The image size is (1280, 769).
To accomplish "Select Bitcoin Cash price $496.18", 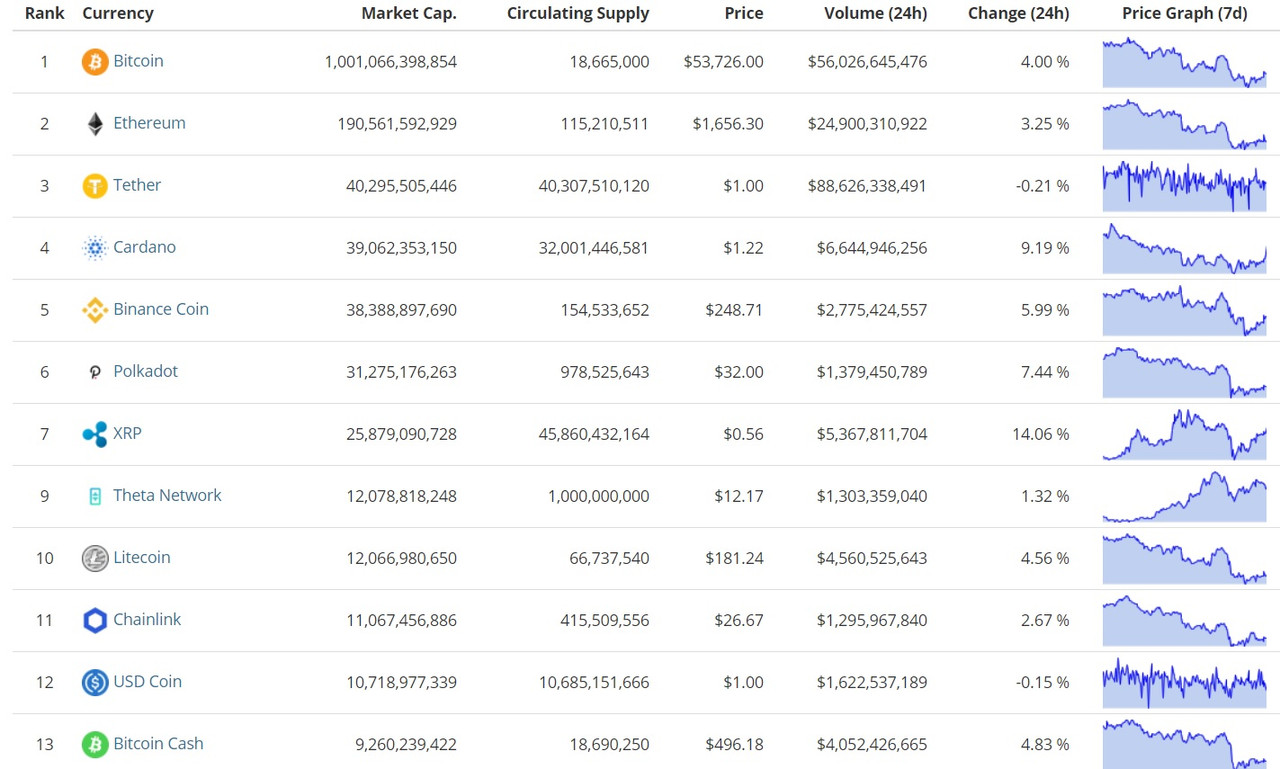I will [734, 744].
